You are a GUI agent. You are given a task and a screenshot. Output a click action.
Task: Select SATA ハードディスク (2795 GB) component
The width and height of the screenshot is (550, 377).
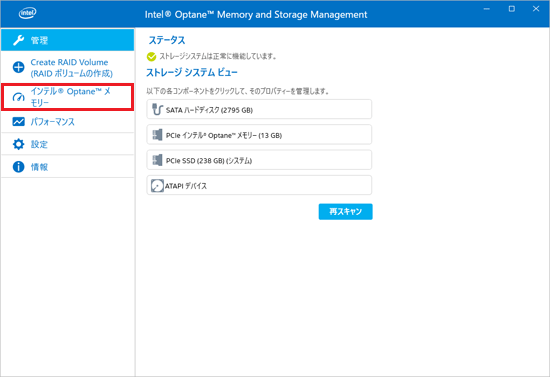[x=259, y=109]
